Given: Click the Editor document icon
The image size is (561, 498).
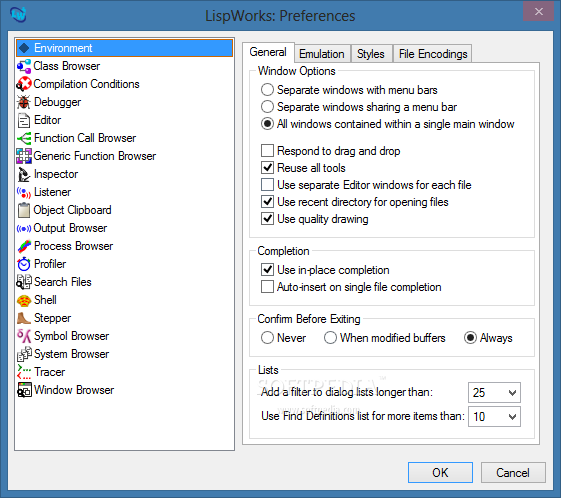Looking at the screenshot, I should [x=24, y=120].
